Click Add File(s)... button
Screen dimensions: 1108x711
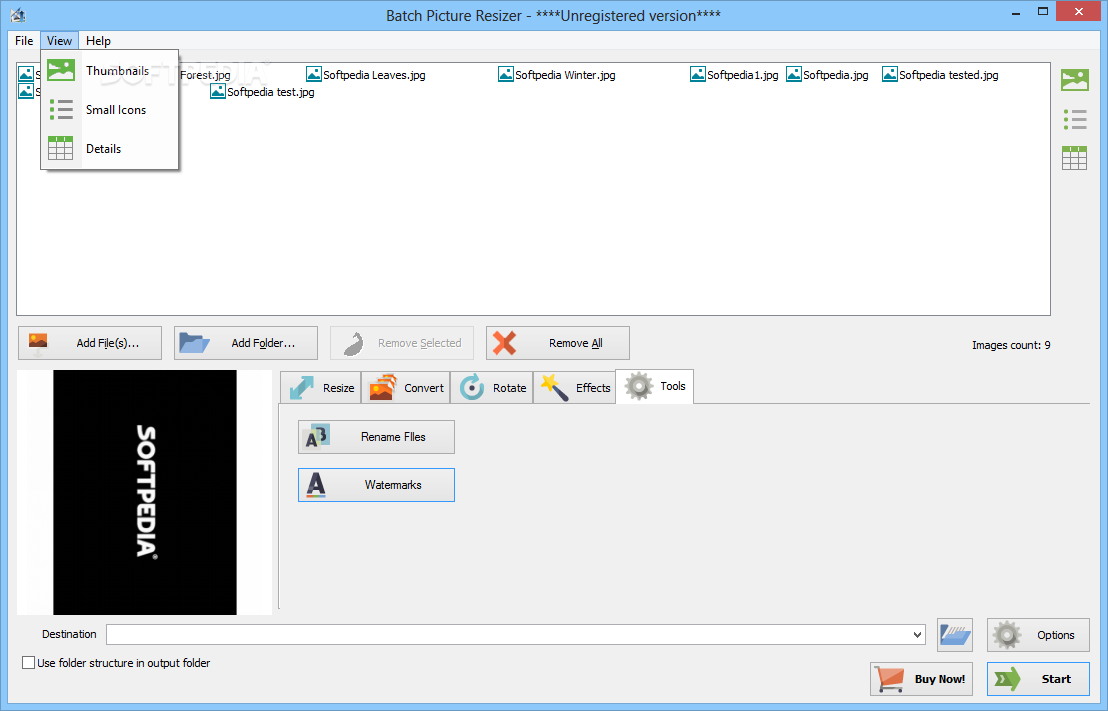click(x=90, y=343)
